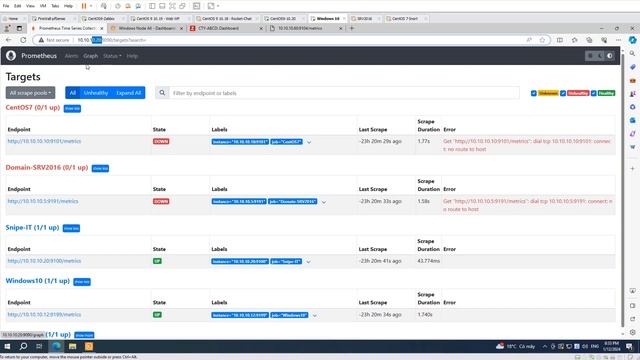Collapse the CentOS7 pool with show less
Viewport: 640px width, 360px height.
tap(72, 109)
